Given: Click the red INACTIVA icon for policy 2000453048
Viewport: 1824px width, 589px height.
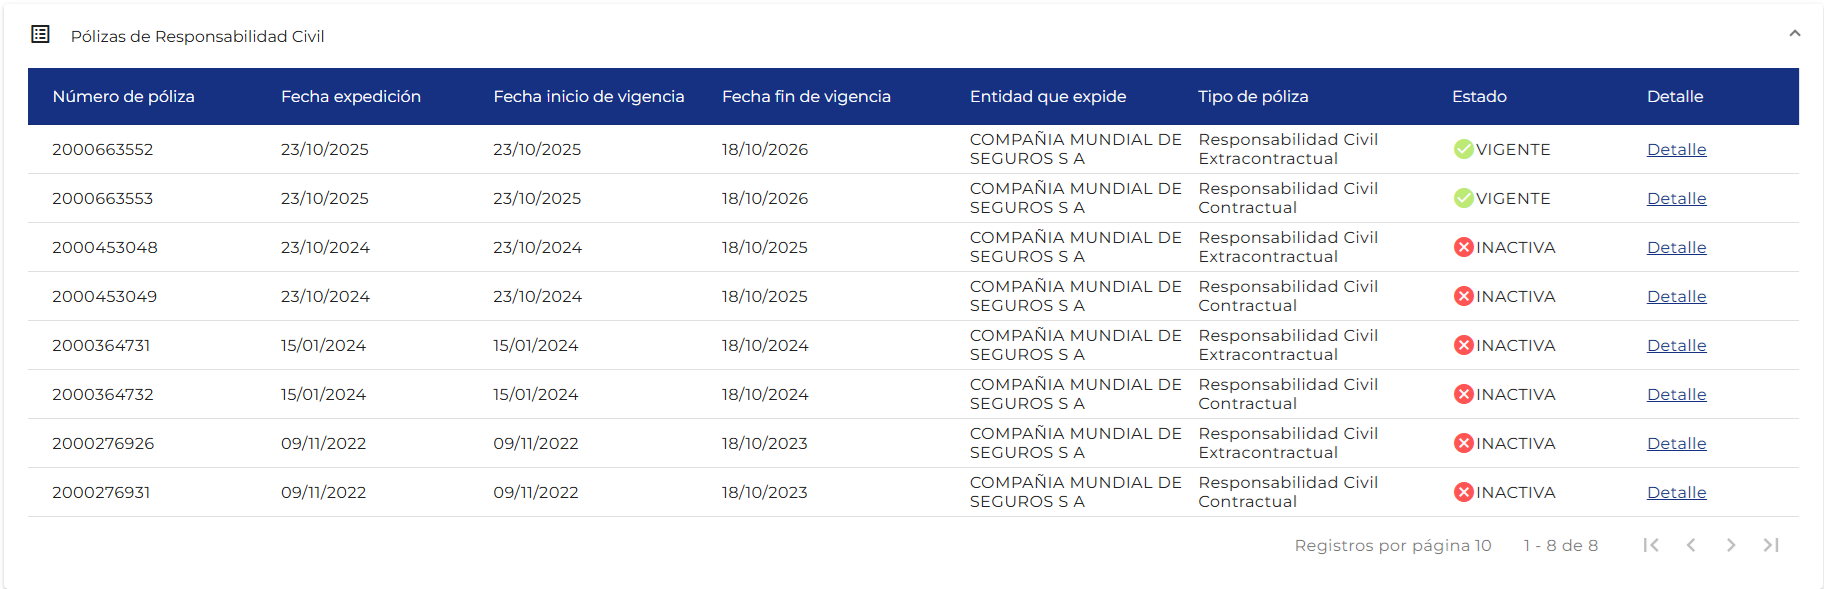Looking at the screenshot, I should (1463, 247).
